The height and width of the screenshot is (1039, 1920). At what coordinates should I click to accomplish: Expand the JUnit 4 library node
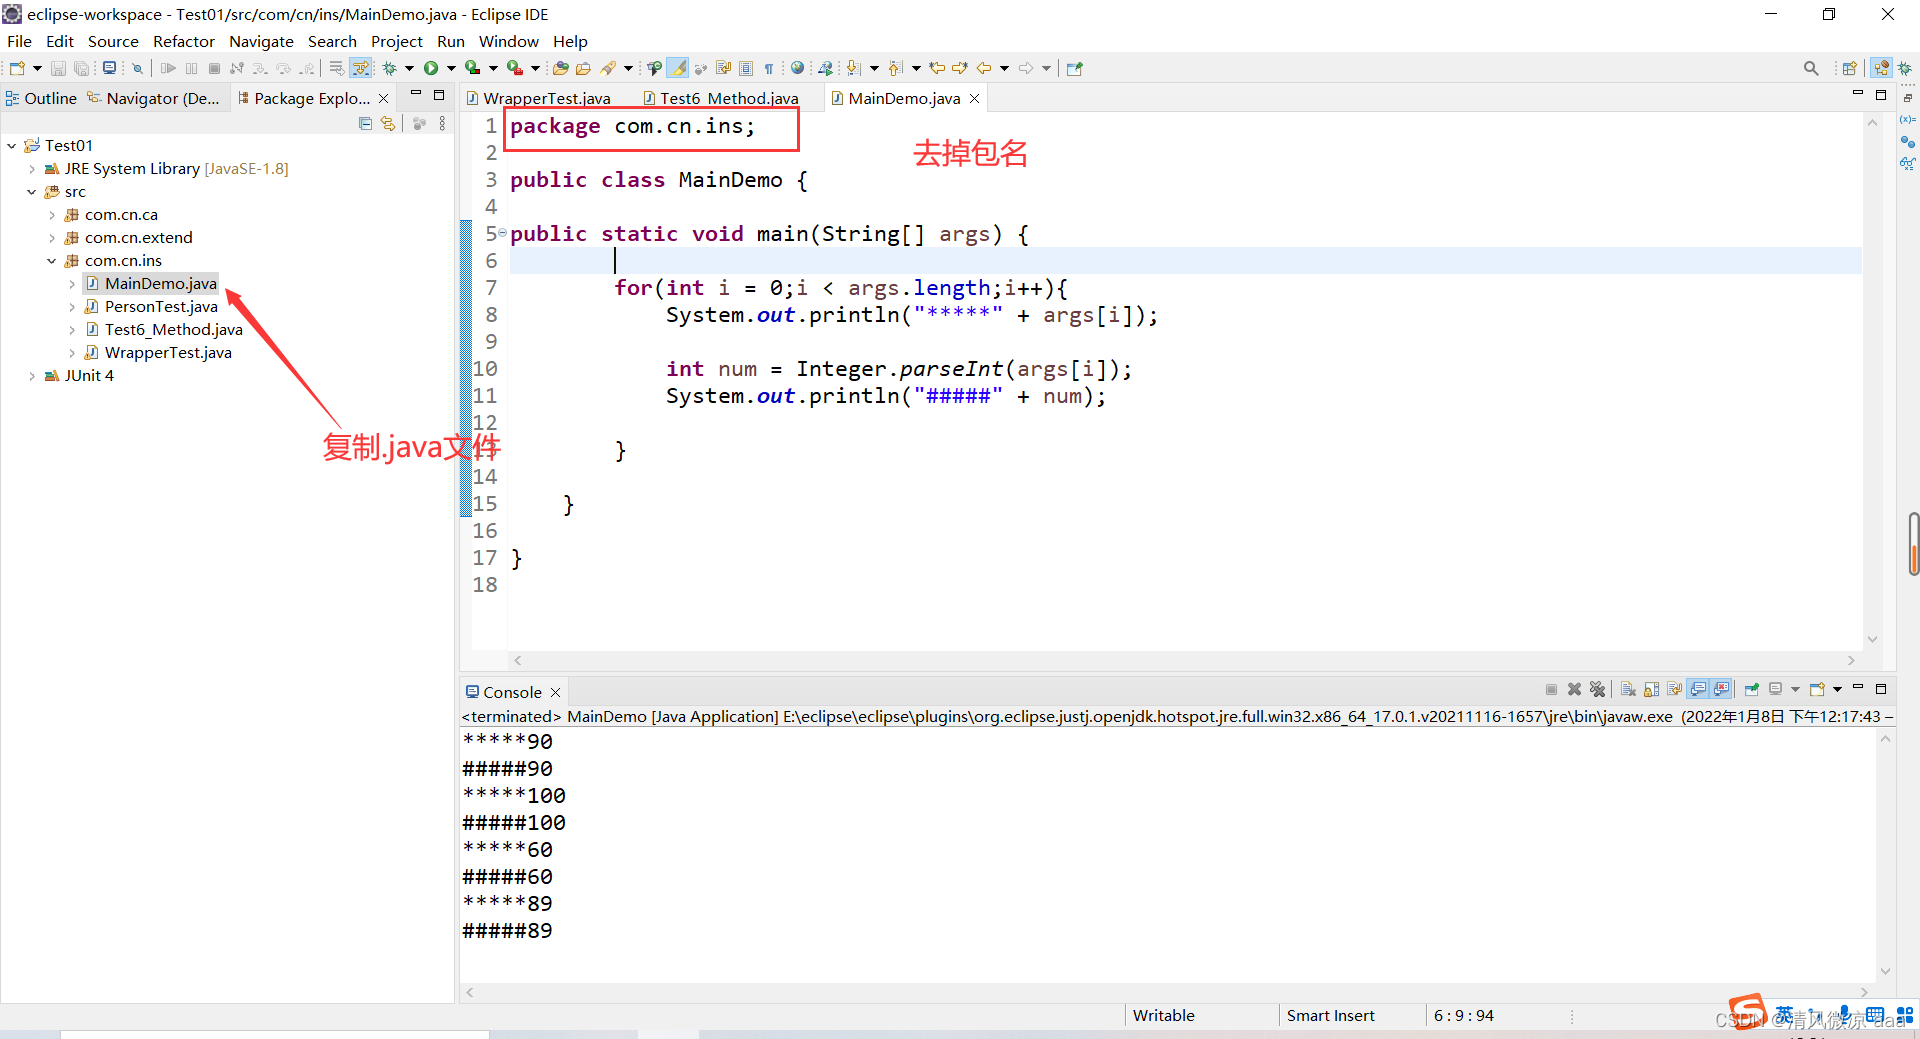coord(32,376)
